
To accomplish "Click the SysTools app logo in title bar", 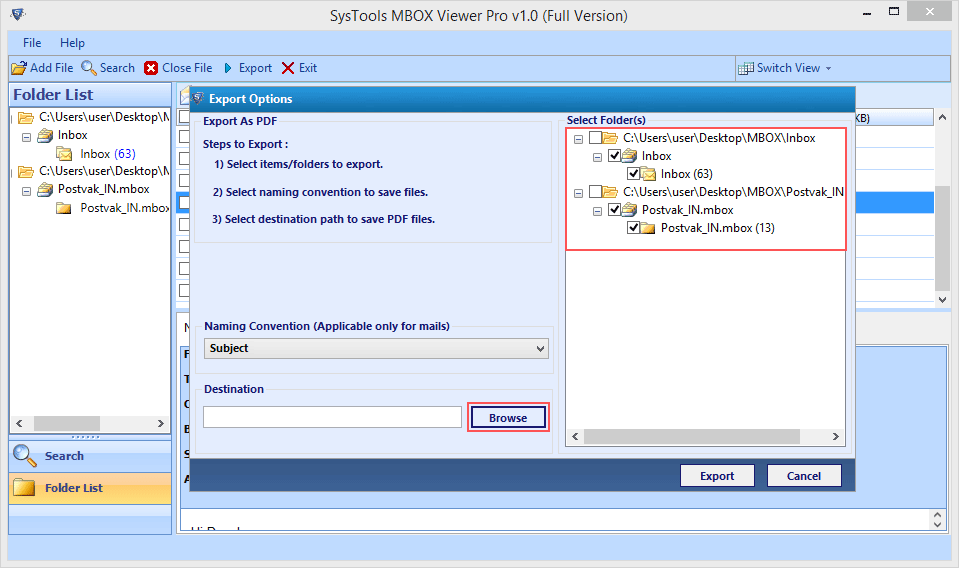I will [18, 14].
